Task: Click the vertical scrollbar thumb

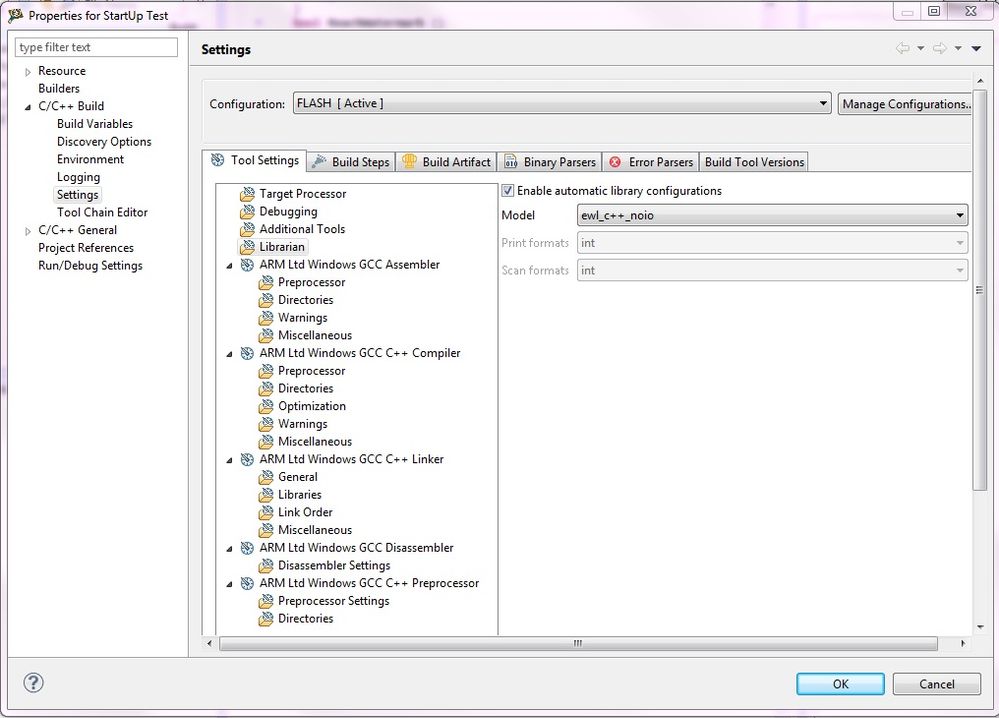Action: (980, 290)
